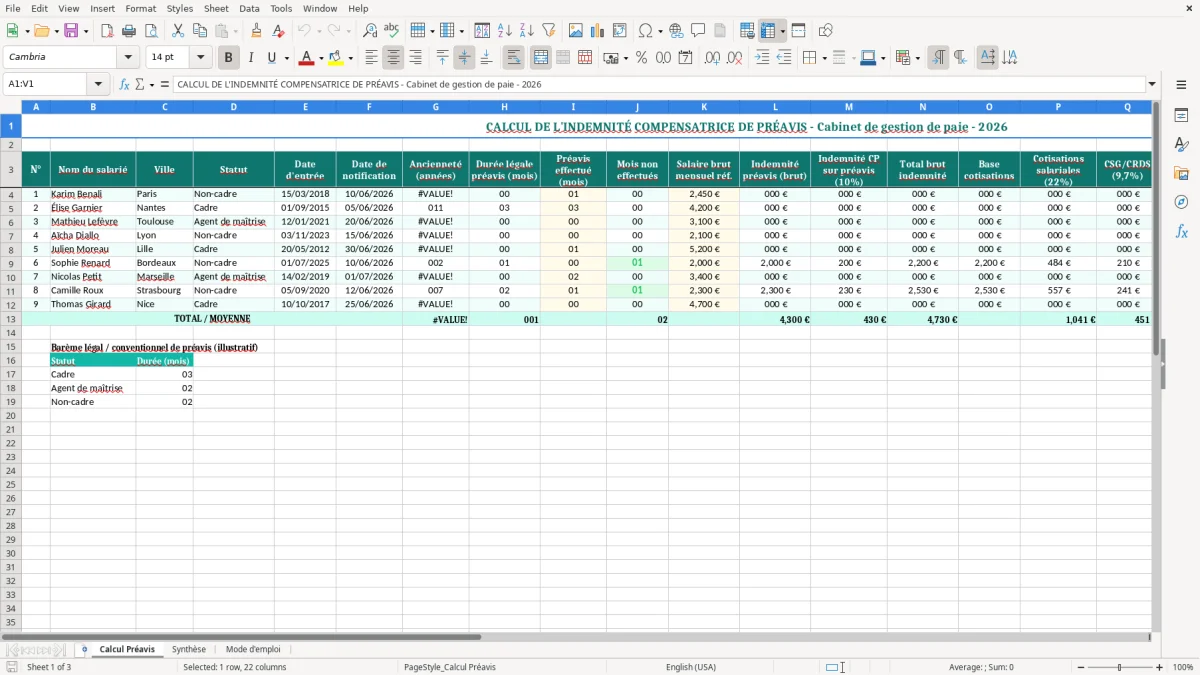The image size is (1200, 675).
Task: Expand the Name Box dropdown
Action: 98,85
